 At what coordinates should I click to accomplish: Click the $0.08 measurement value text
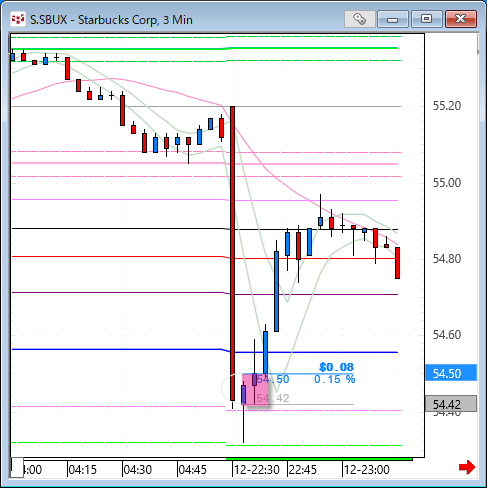336,367
